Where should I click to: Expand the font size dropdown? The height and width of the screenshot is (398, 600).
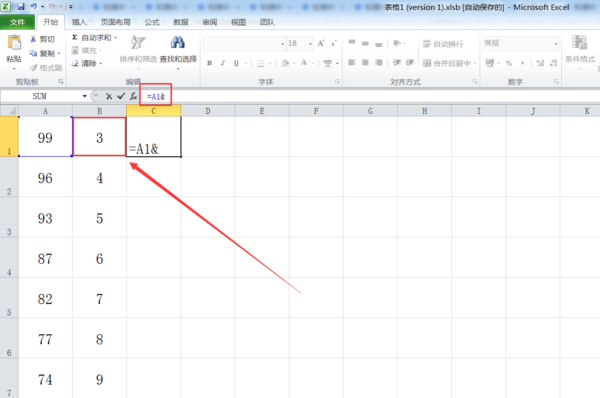(310, 44)
